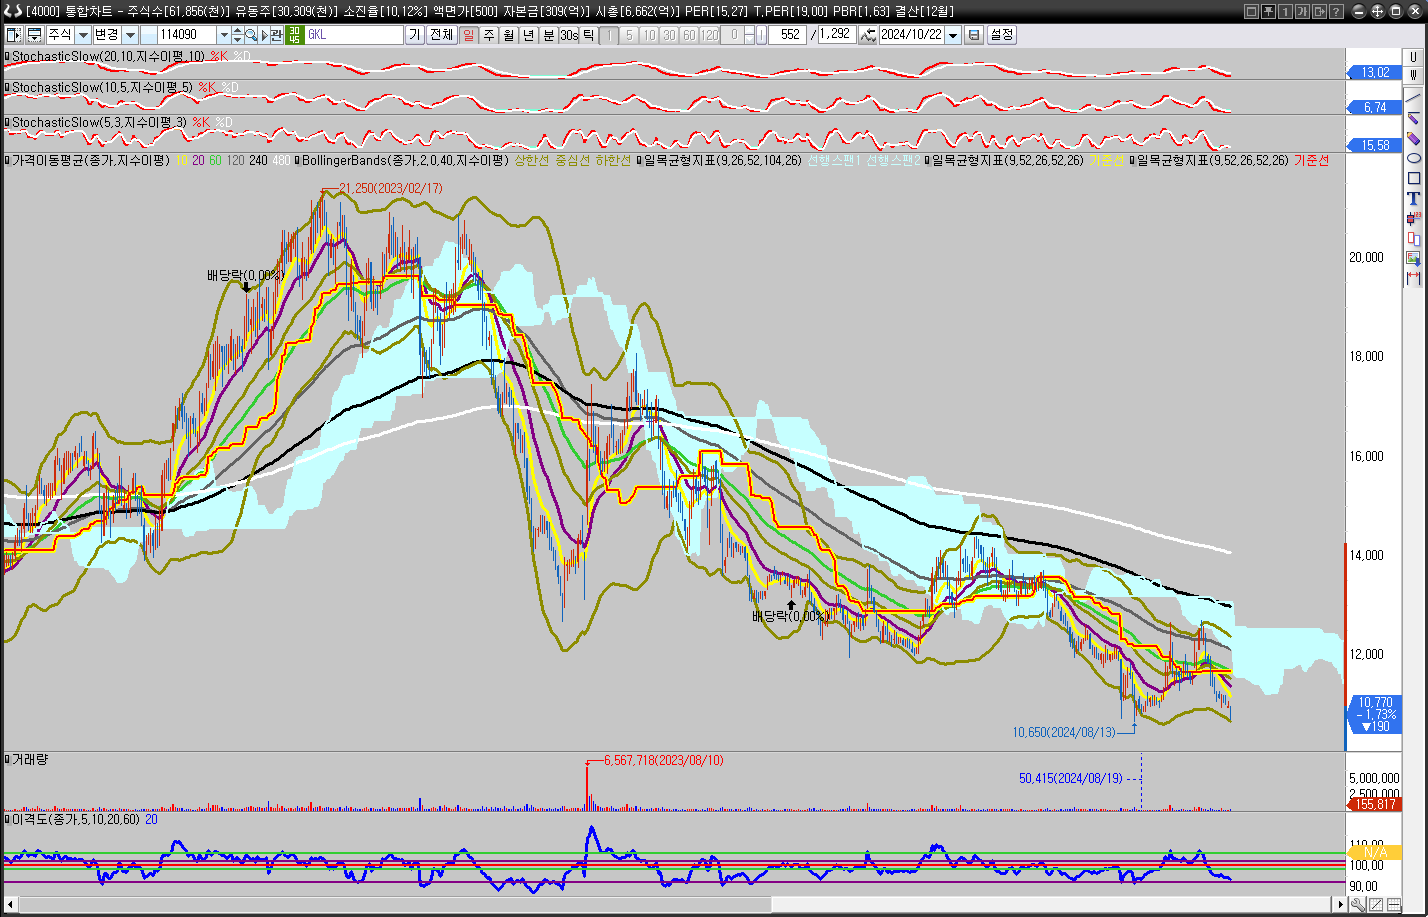Click the U button in right toolbar
Screen dimensions: 1428x917
point(1413,57)
